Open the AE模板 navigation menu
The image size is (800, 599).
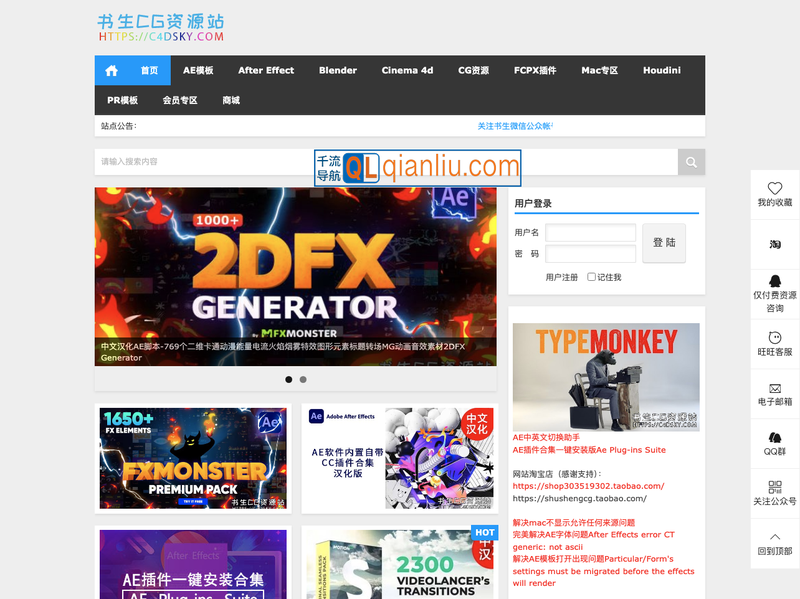(198, 71)
